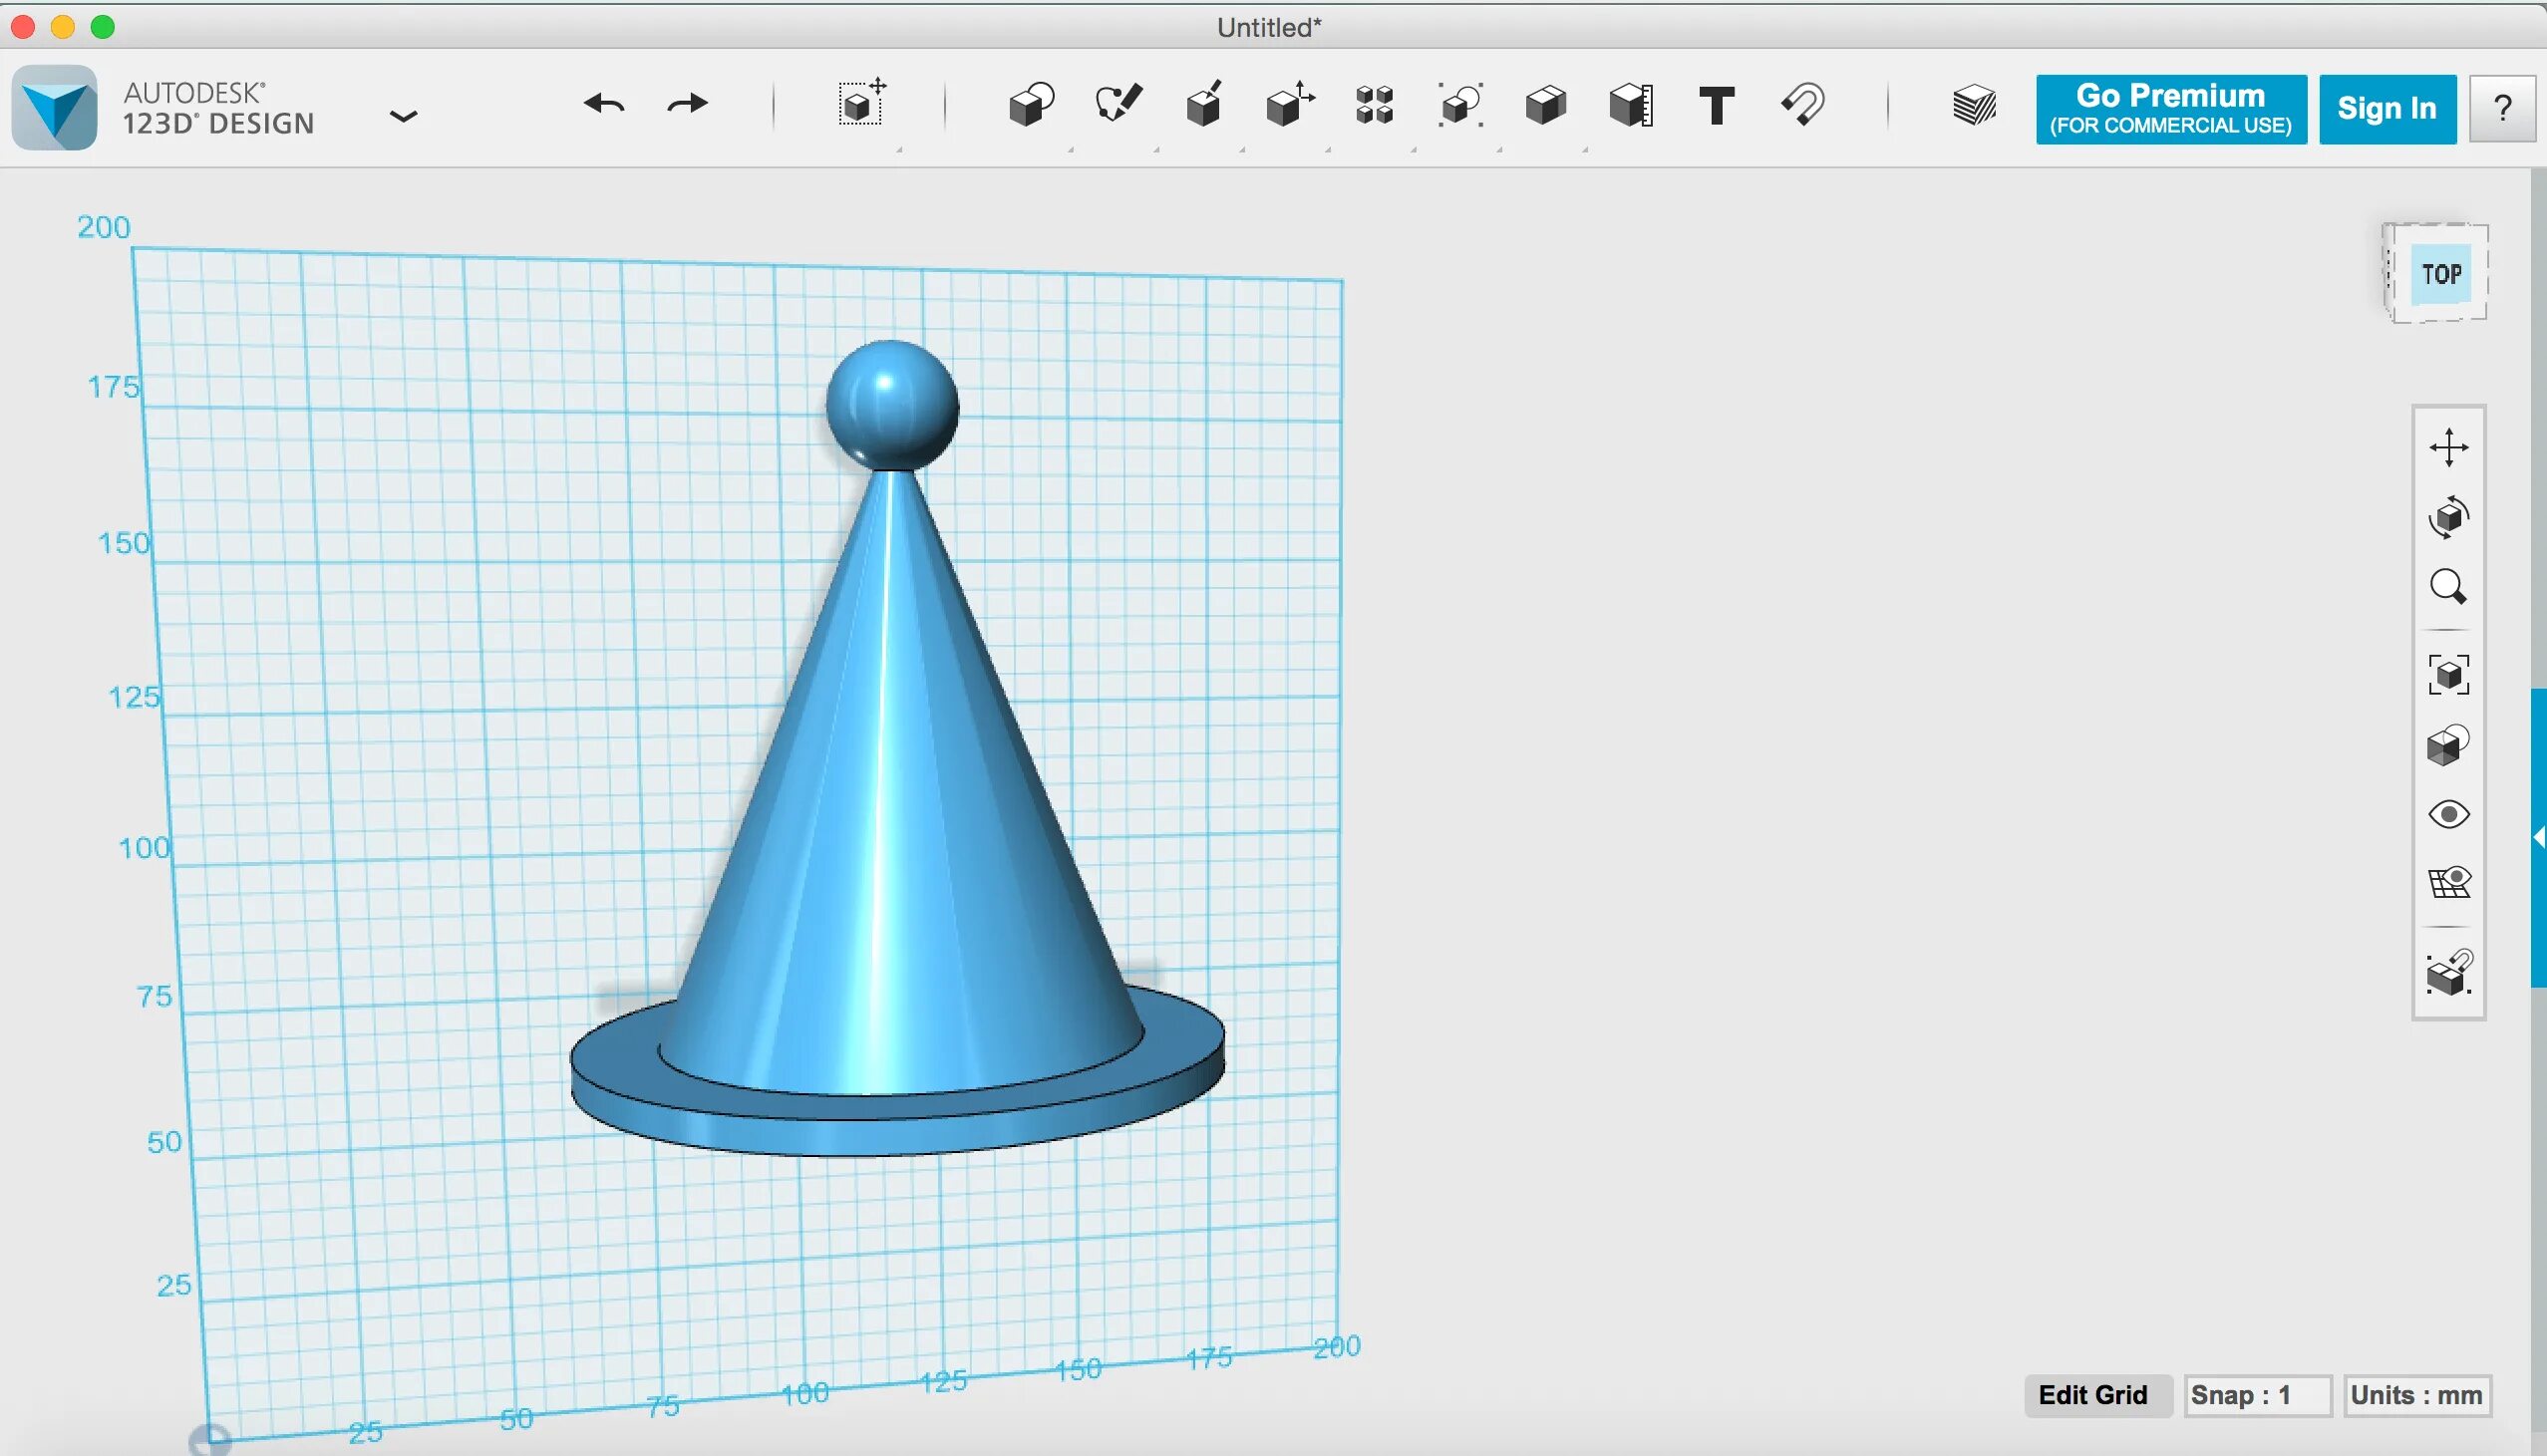Select the Sketch tool

coord(1117,105)
